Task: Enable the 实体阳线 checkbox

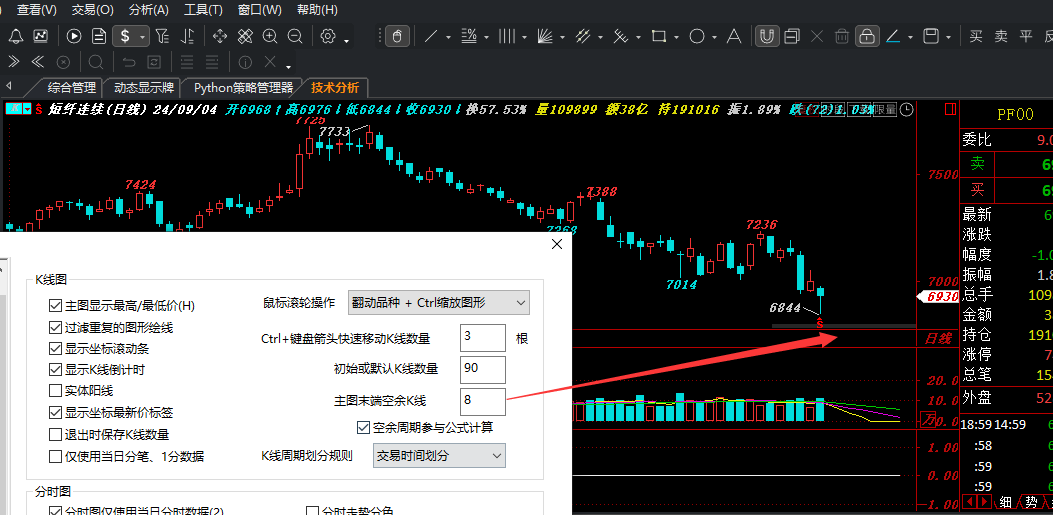Action: (x=55, y=391)
